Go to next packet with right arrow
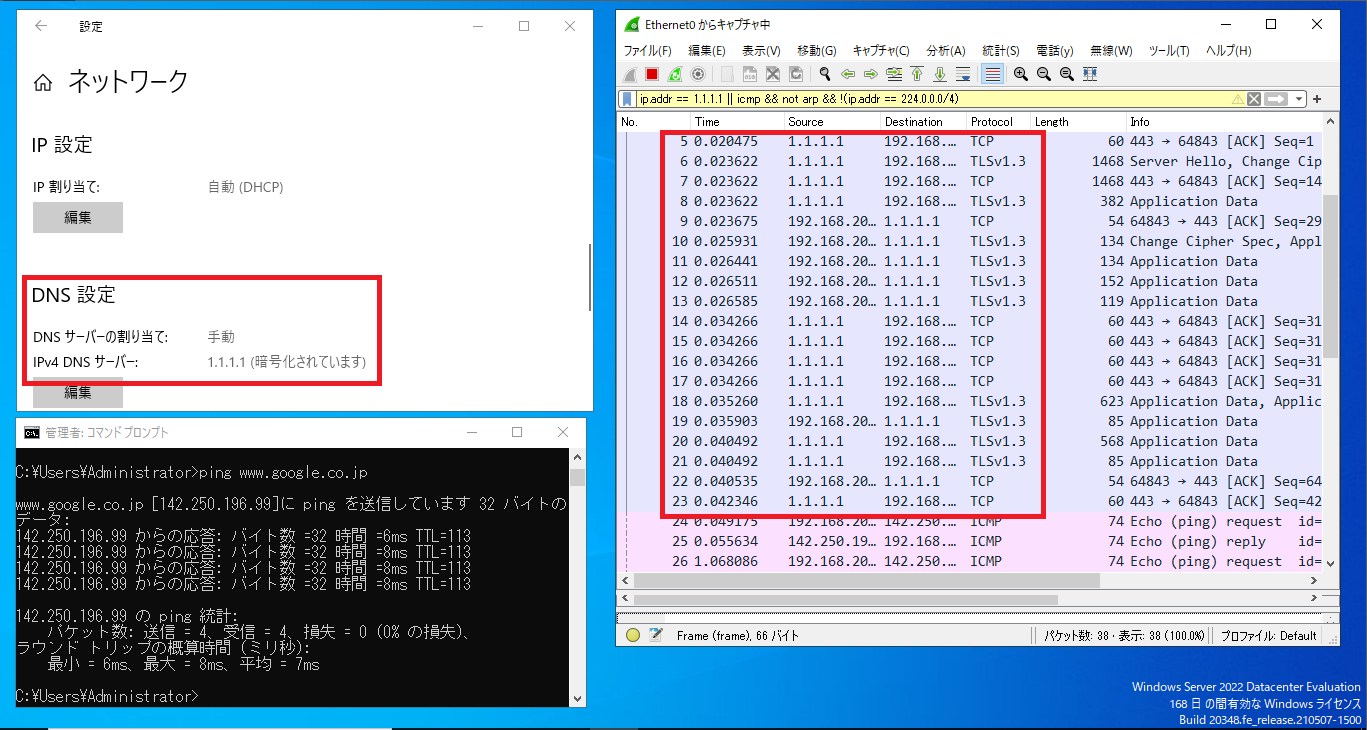1367x730 pixels. pyautogui.click(x=871, y=74)
